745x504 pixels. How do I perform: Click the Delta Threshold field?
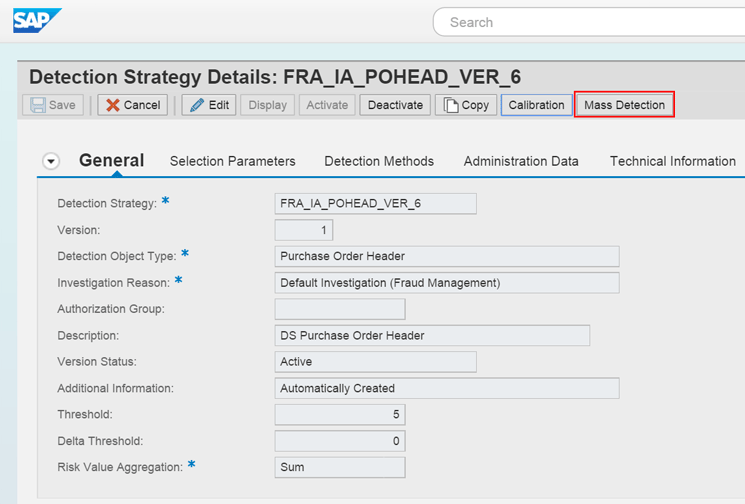click(340, 441)
